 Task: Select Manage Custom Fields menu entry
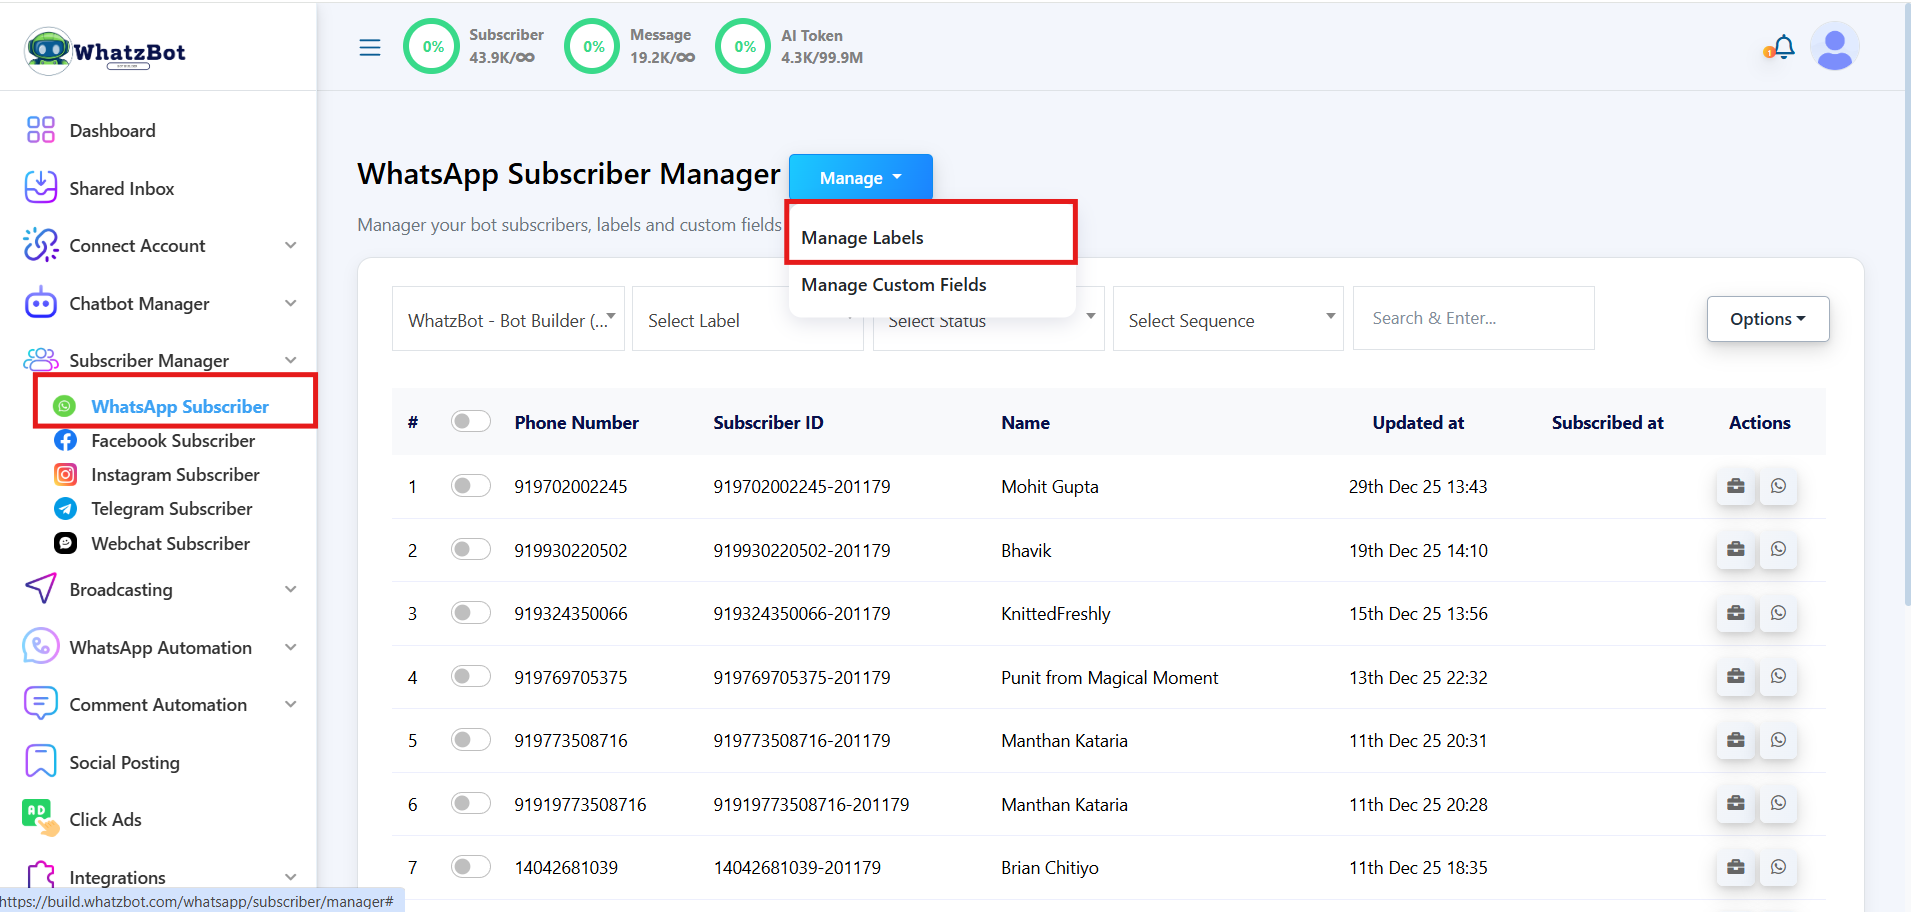pyautogui.click(x=893, y=285)
